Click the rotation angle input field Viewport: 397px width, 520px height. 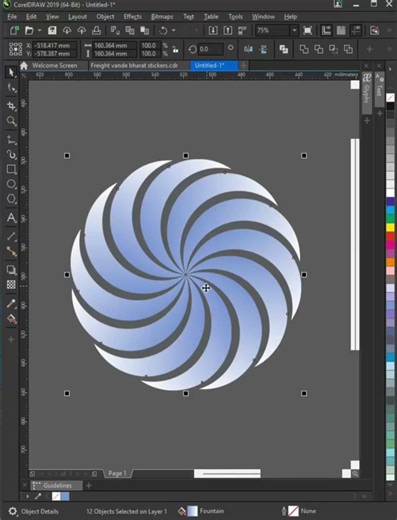(210, 49)
